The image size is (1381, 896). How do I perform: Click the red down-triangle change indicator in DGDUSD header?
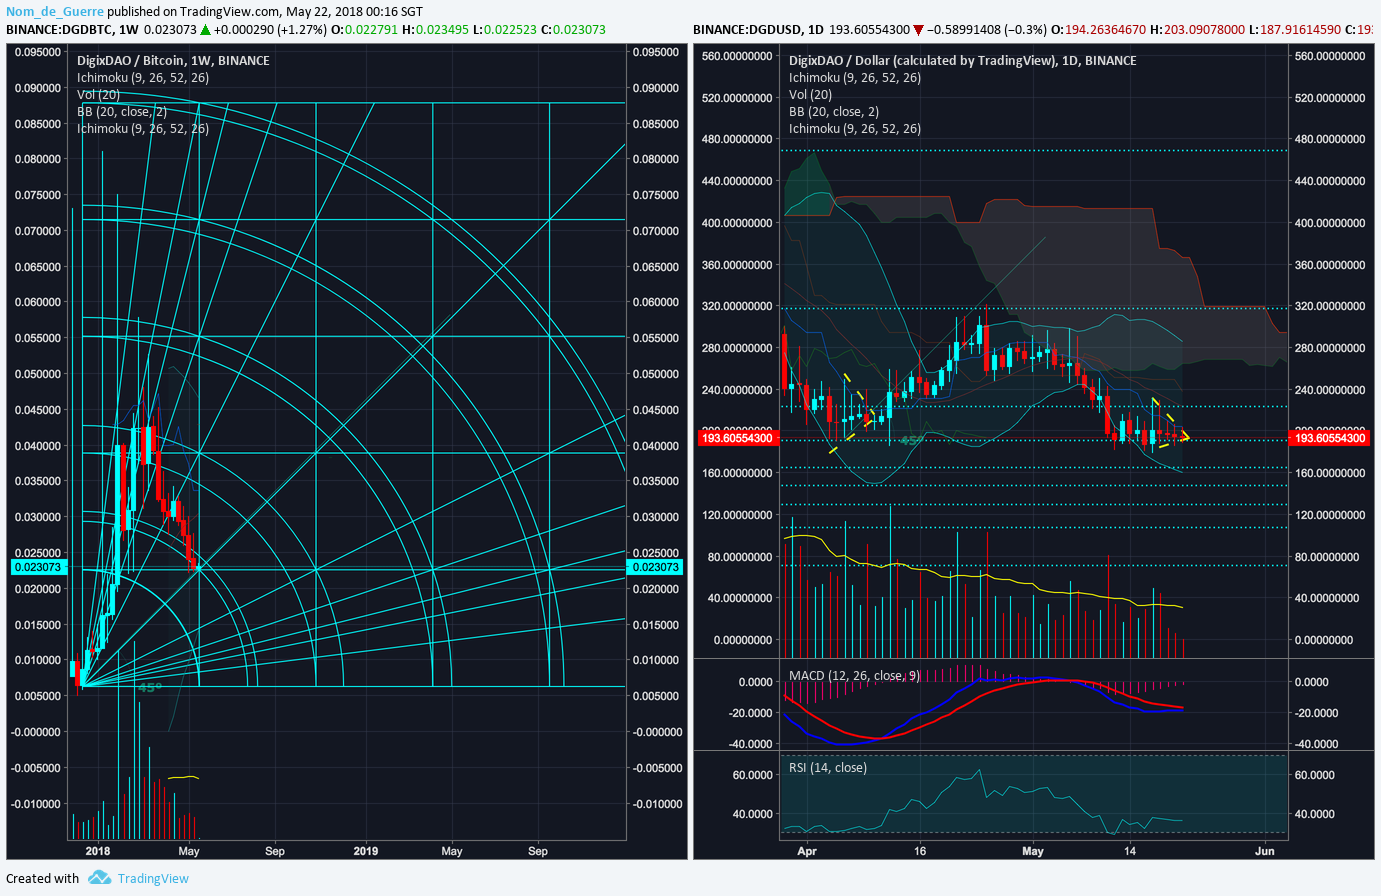(x=918, y=30)
